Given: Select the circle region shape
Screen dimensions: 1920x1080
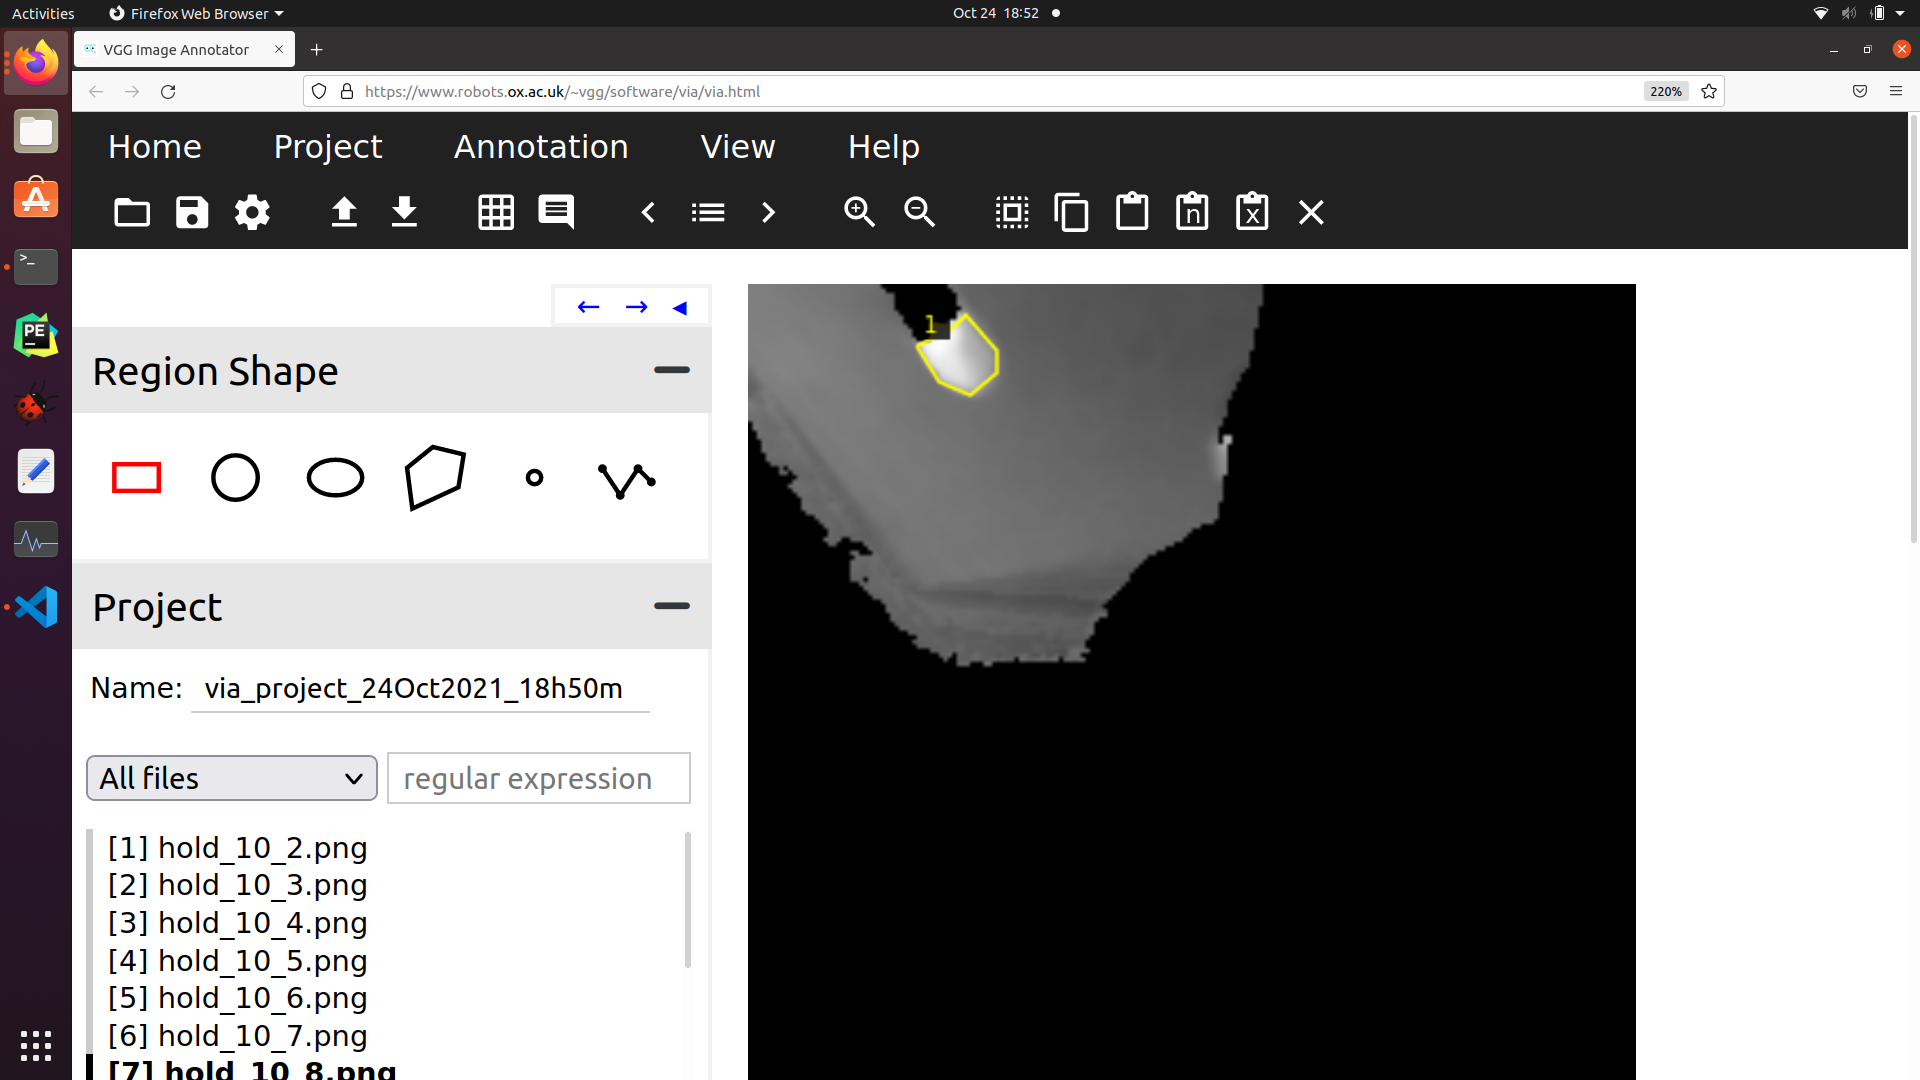Looking at the screenshot, I should click(x=236, y=478).
